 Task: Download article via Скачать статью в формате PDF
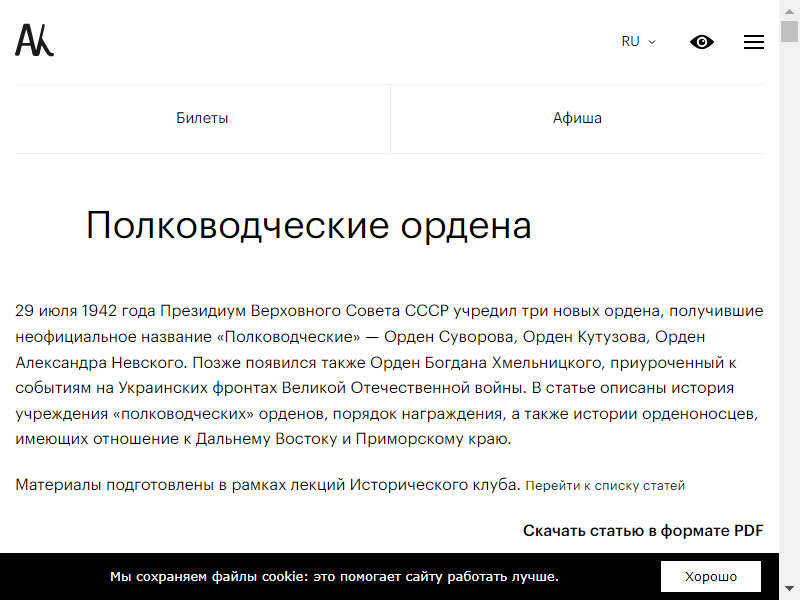point(643,531)
